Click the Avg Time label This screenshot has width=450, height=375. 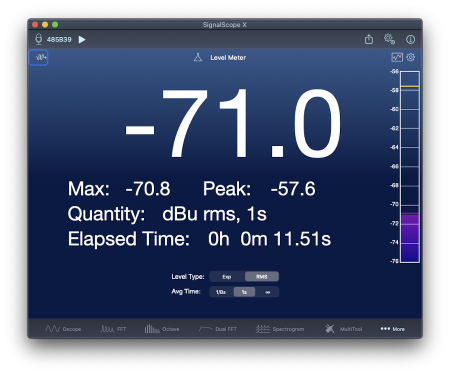click(x=186, y=292)
